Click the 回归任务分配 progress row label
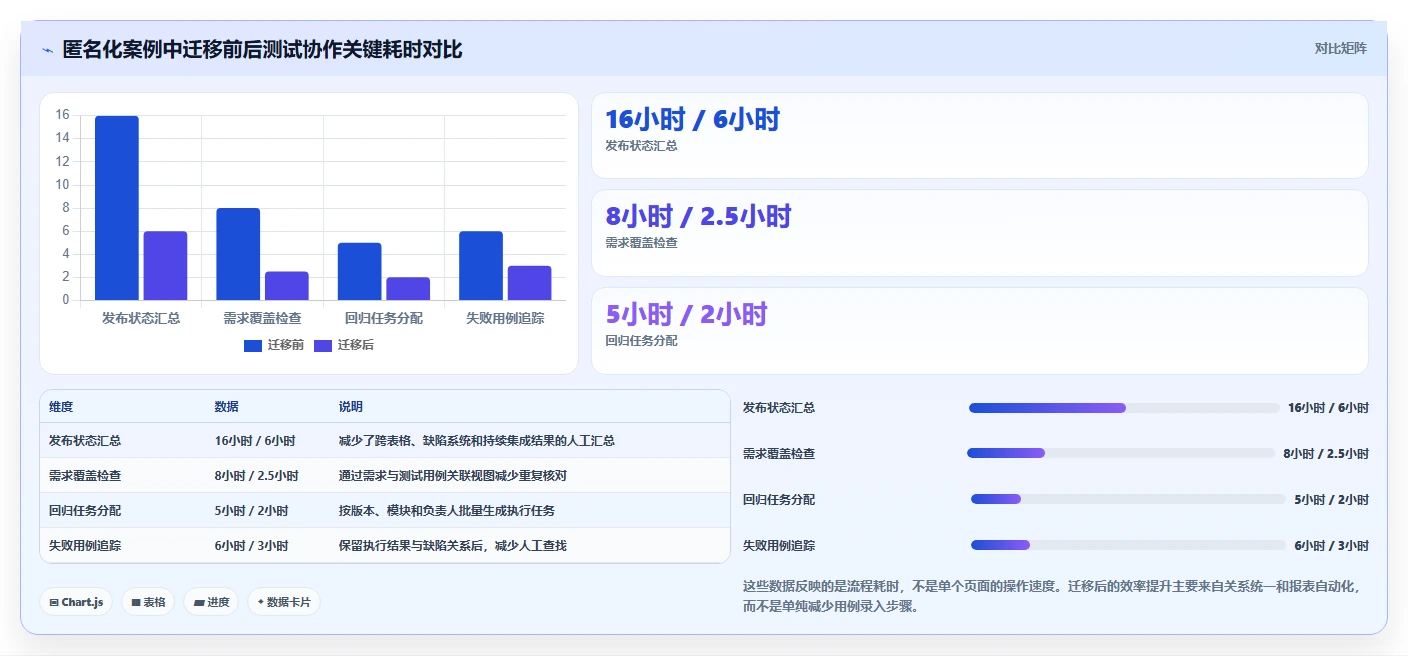Image resolution: width=1408 pixels, height=656 pixels. click(x=779, y=500)
